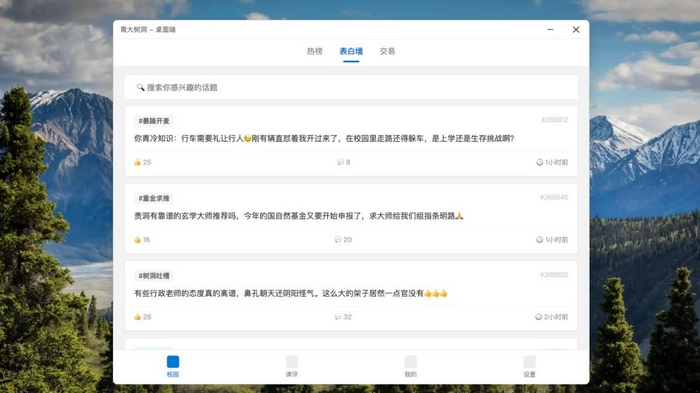Open comments on the post with 32 replies
The image size is (700, 393).
coord(343,317)
